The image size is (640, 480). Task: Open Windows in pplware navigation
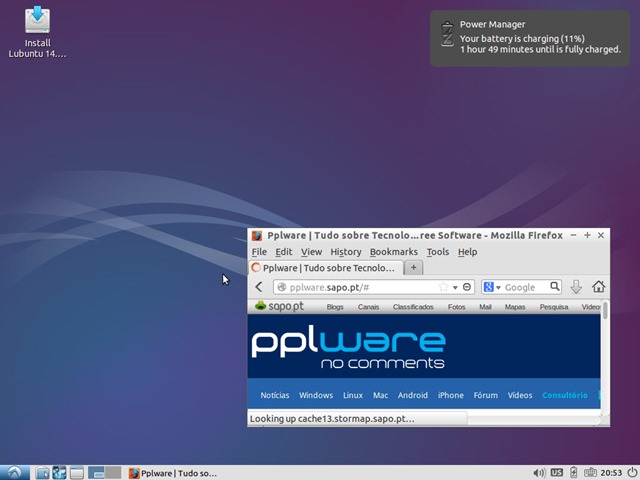[x=316, y=395]
